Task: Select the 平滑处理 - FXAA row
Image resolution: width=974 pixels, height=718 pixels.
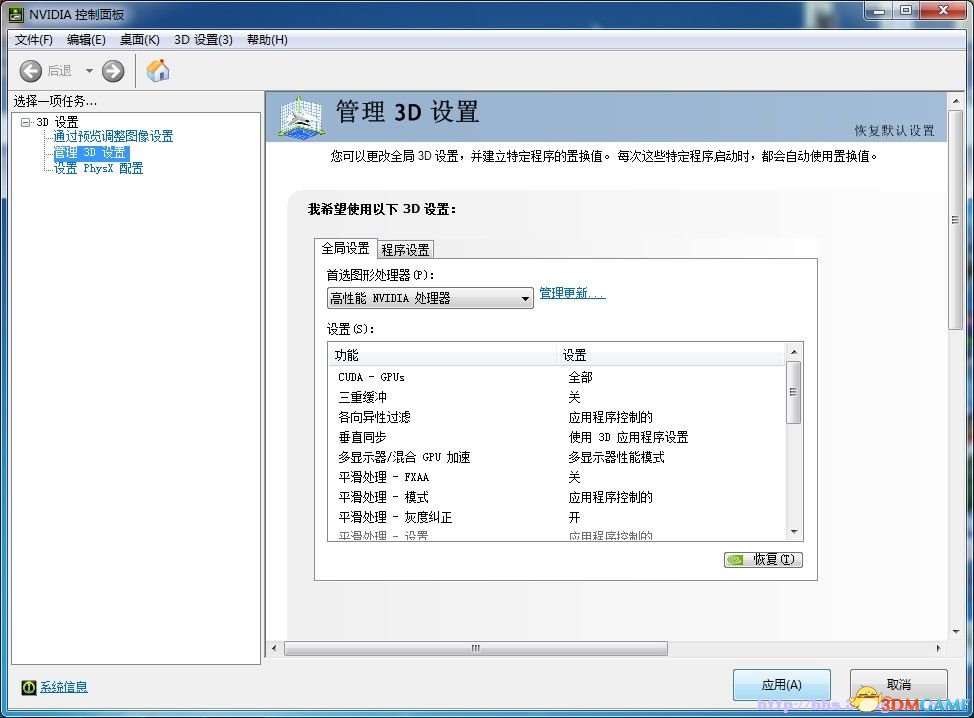Action: point(559,477)
